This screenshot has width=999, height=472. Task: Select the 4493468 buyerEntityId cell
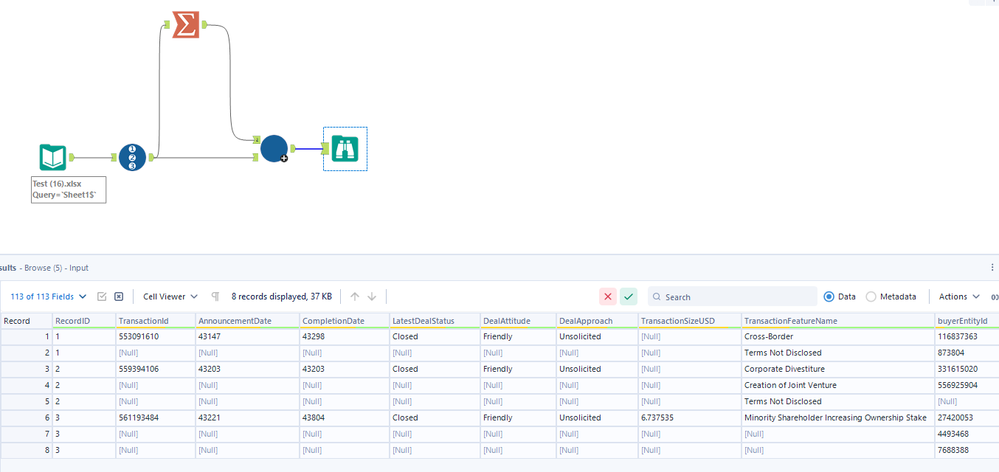pos(967,434)
